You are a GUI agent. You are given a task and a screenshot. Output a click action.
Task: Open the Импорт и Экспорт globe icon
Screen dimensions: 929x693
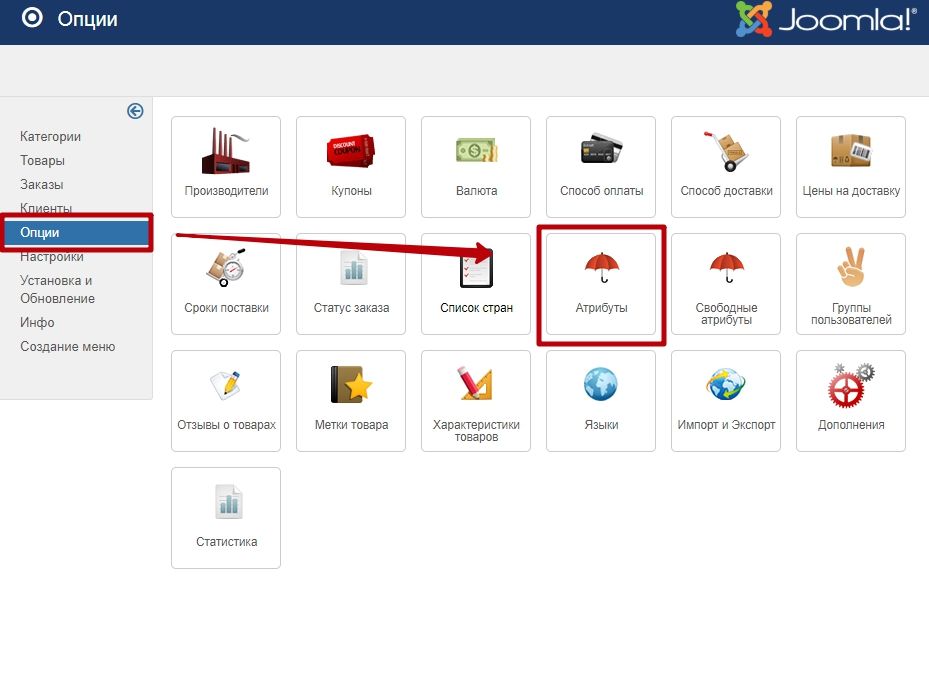click(726, 384)
